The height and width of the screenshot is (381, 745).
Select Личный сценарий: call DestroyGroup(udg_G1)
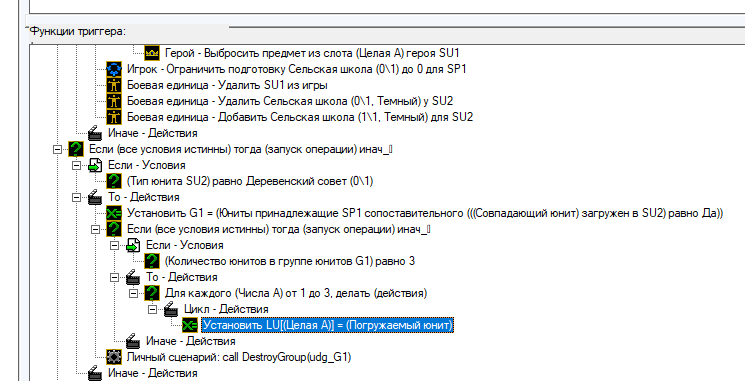point(239,358)
